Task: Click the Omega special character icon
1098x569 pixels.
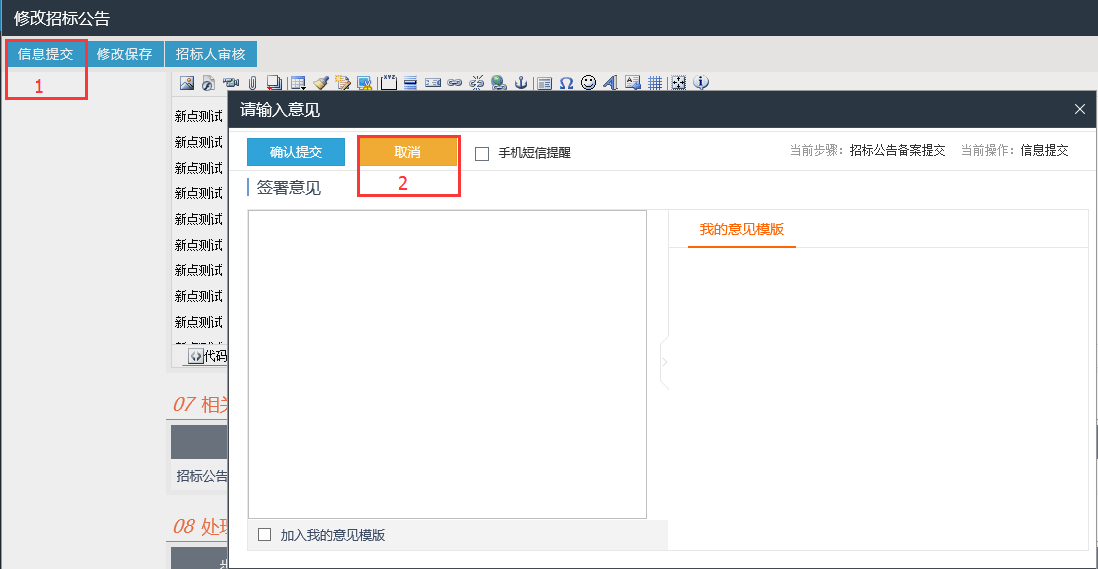Action: point(566,83)
